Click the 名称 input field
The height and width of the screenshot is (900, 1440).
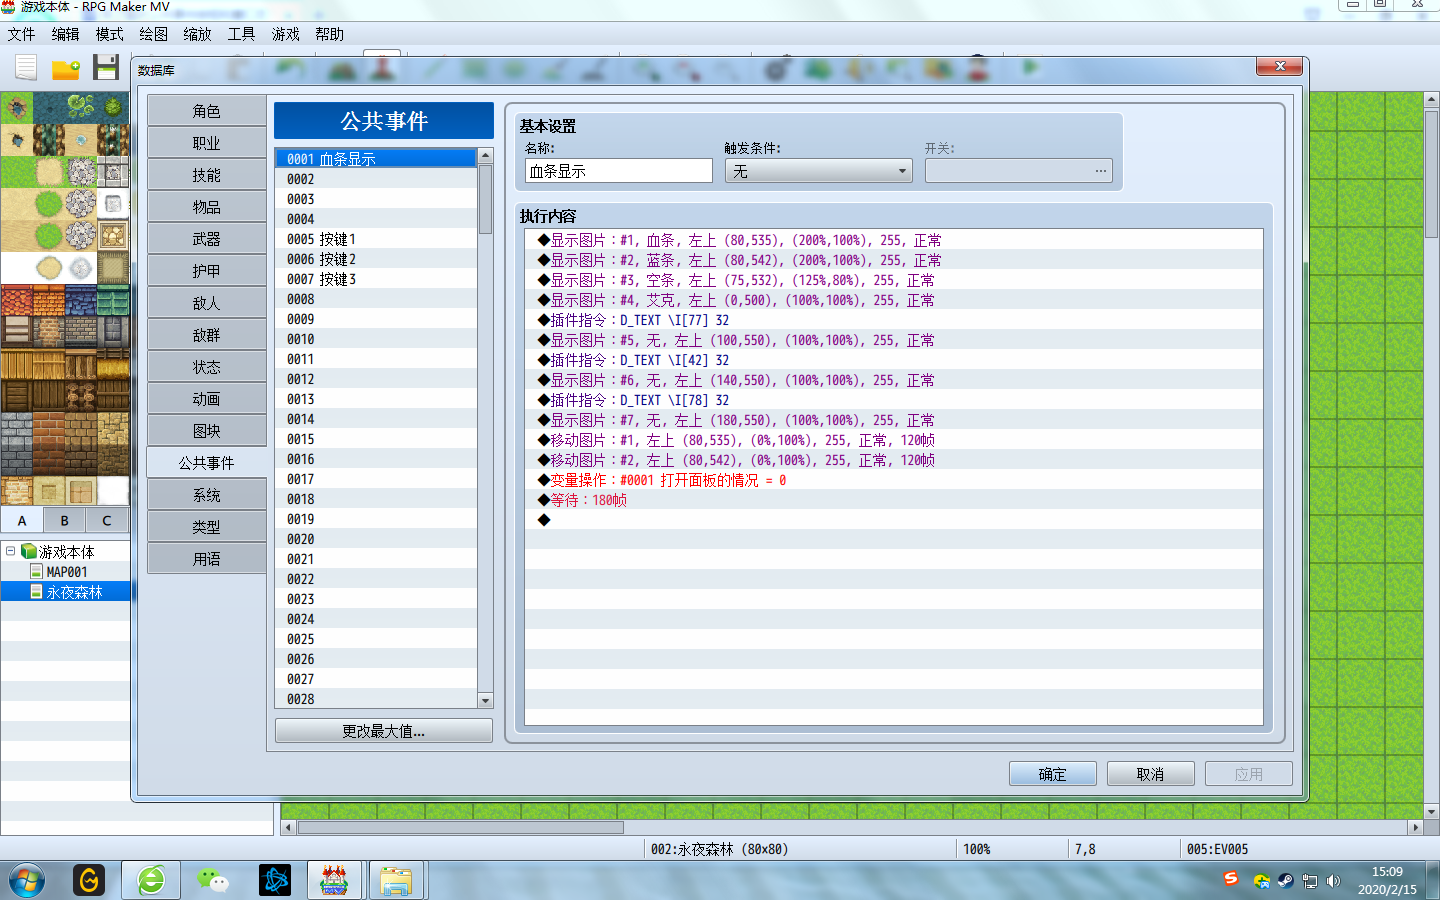coord(619,171)
